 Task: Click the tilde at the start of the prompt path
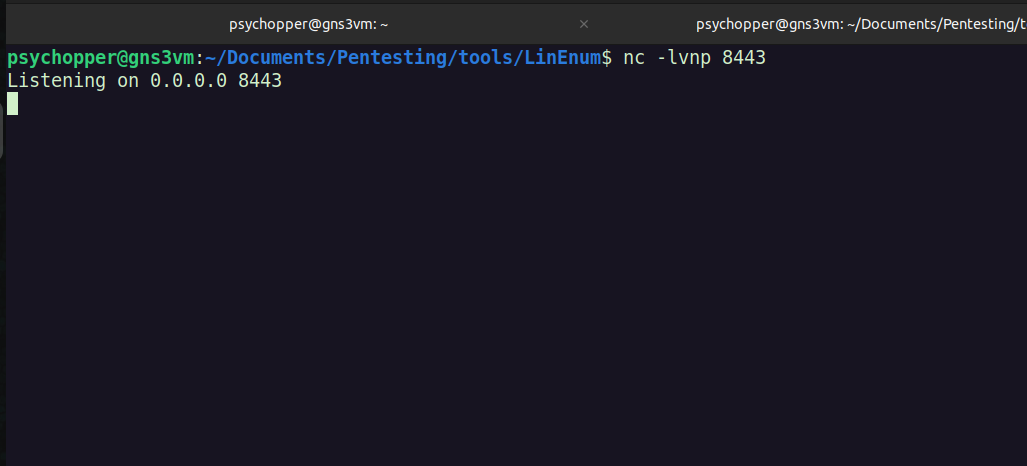pos(210,58)
